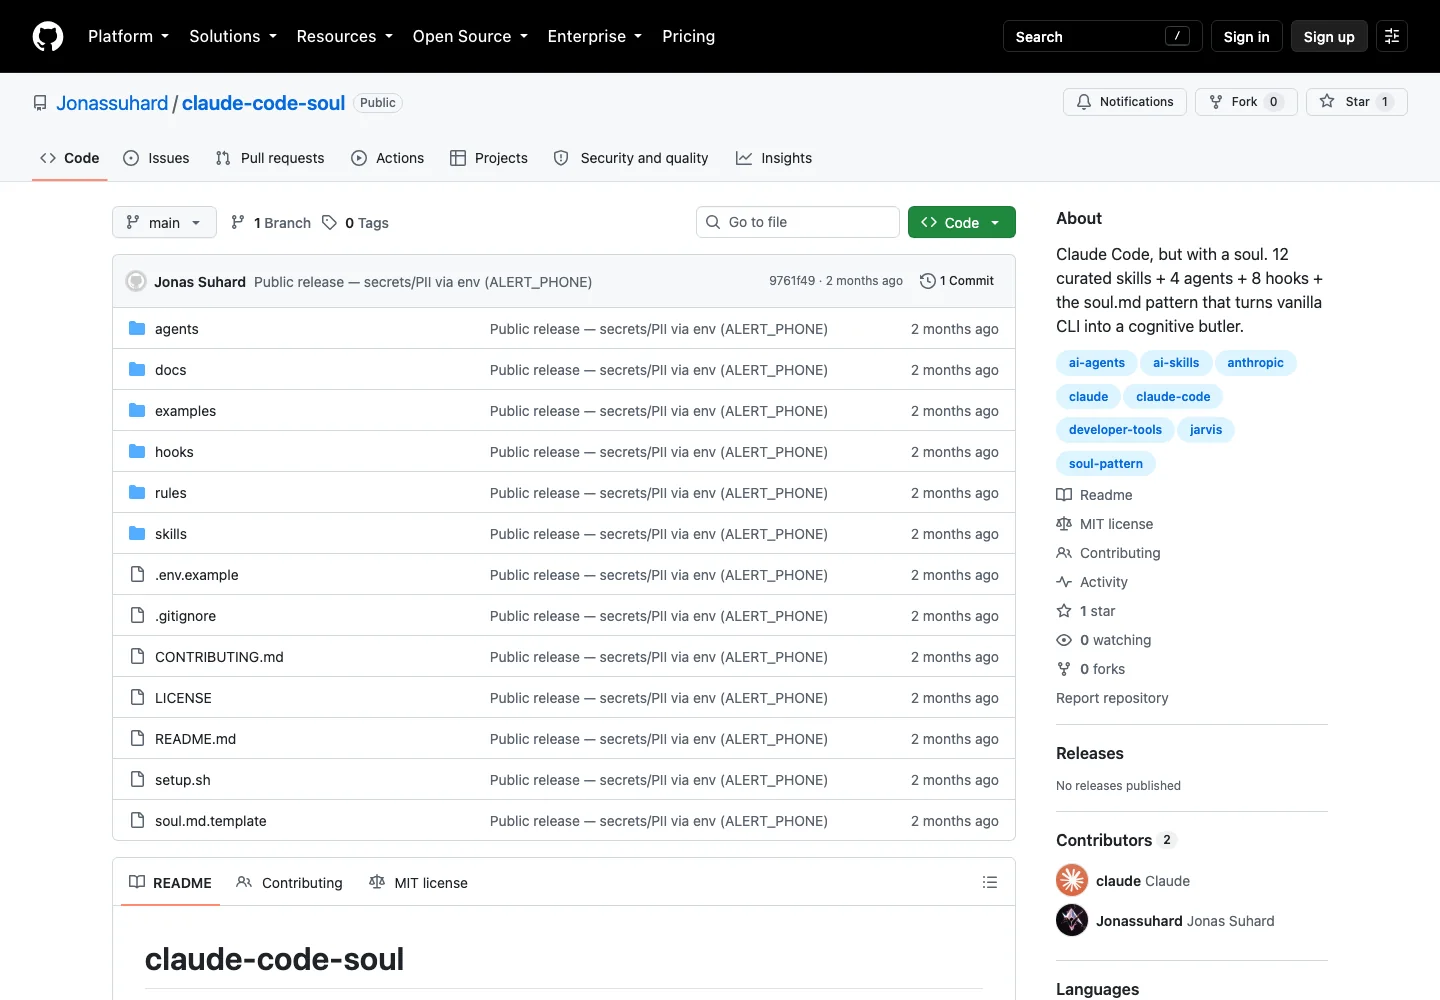Click the Go to file search box
This screenshot has height=1000, width=1440.
(x=798, y=222)
